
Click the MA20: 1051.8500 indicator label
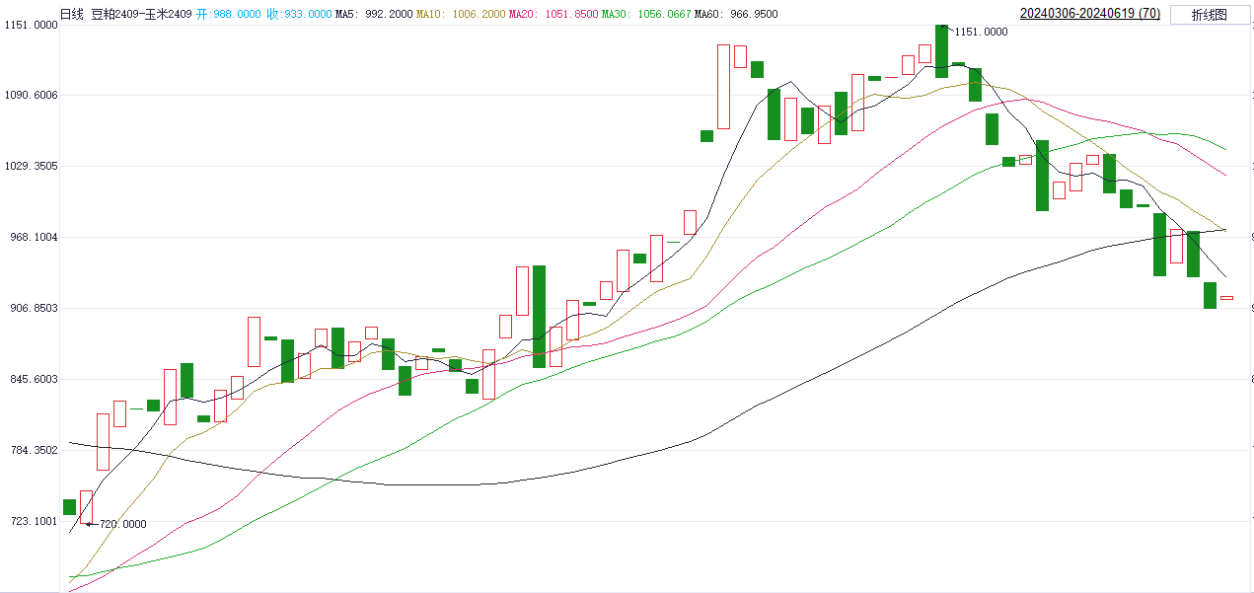[x=554, y=14]
